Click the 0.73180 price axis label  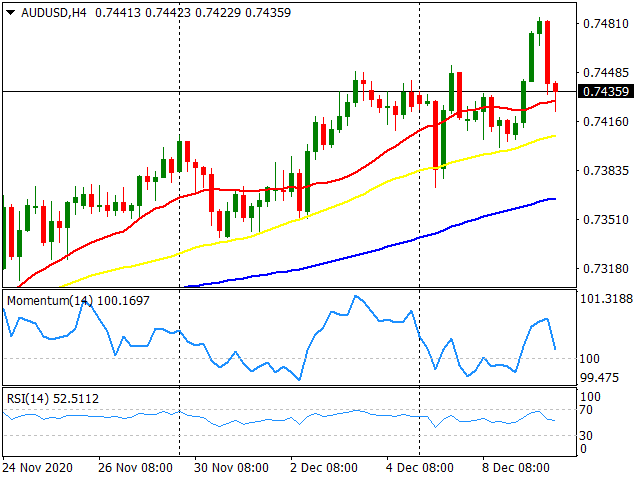click(x=606, y=269)
